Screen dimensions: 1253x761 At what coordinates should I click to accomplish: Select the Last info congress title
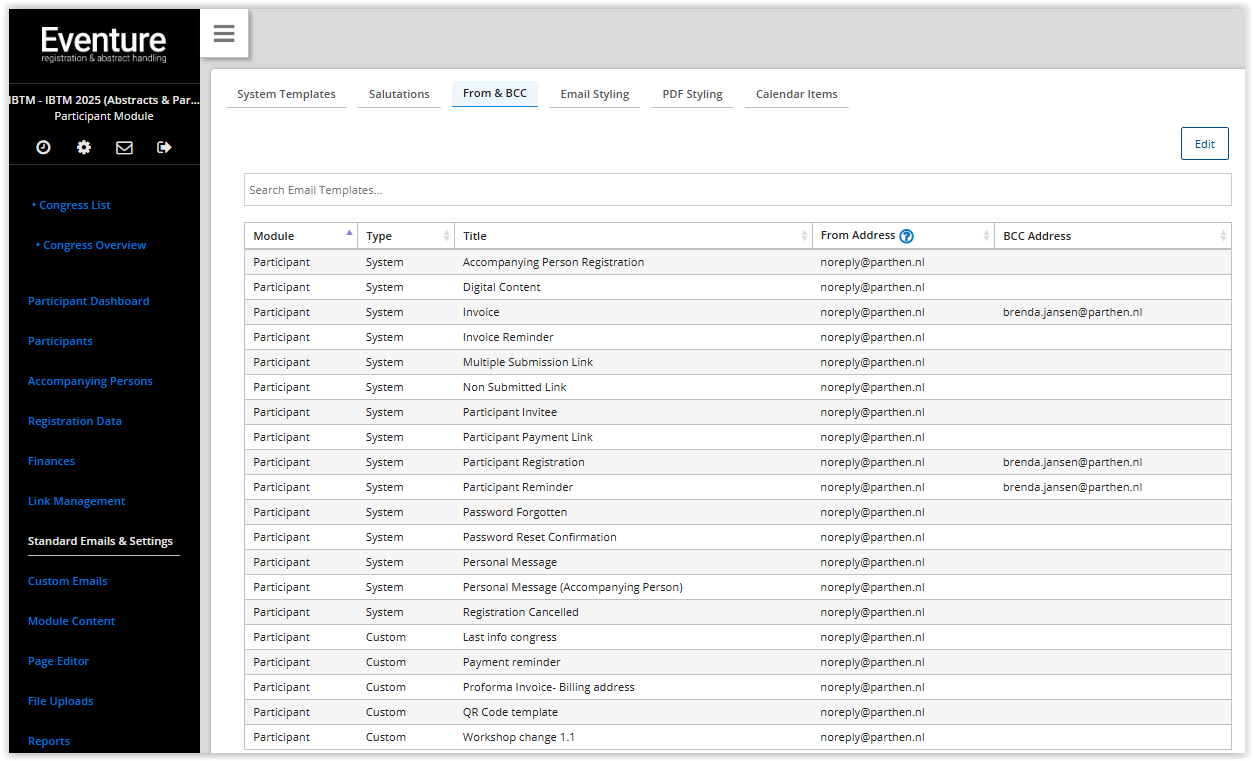(x=510, y=637)
